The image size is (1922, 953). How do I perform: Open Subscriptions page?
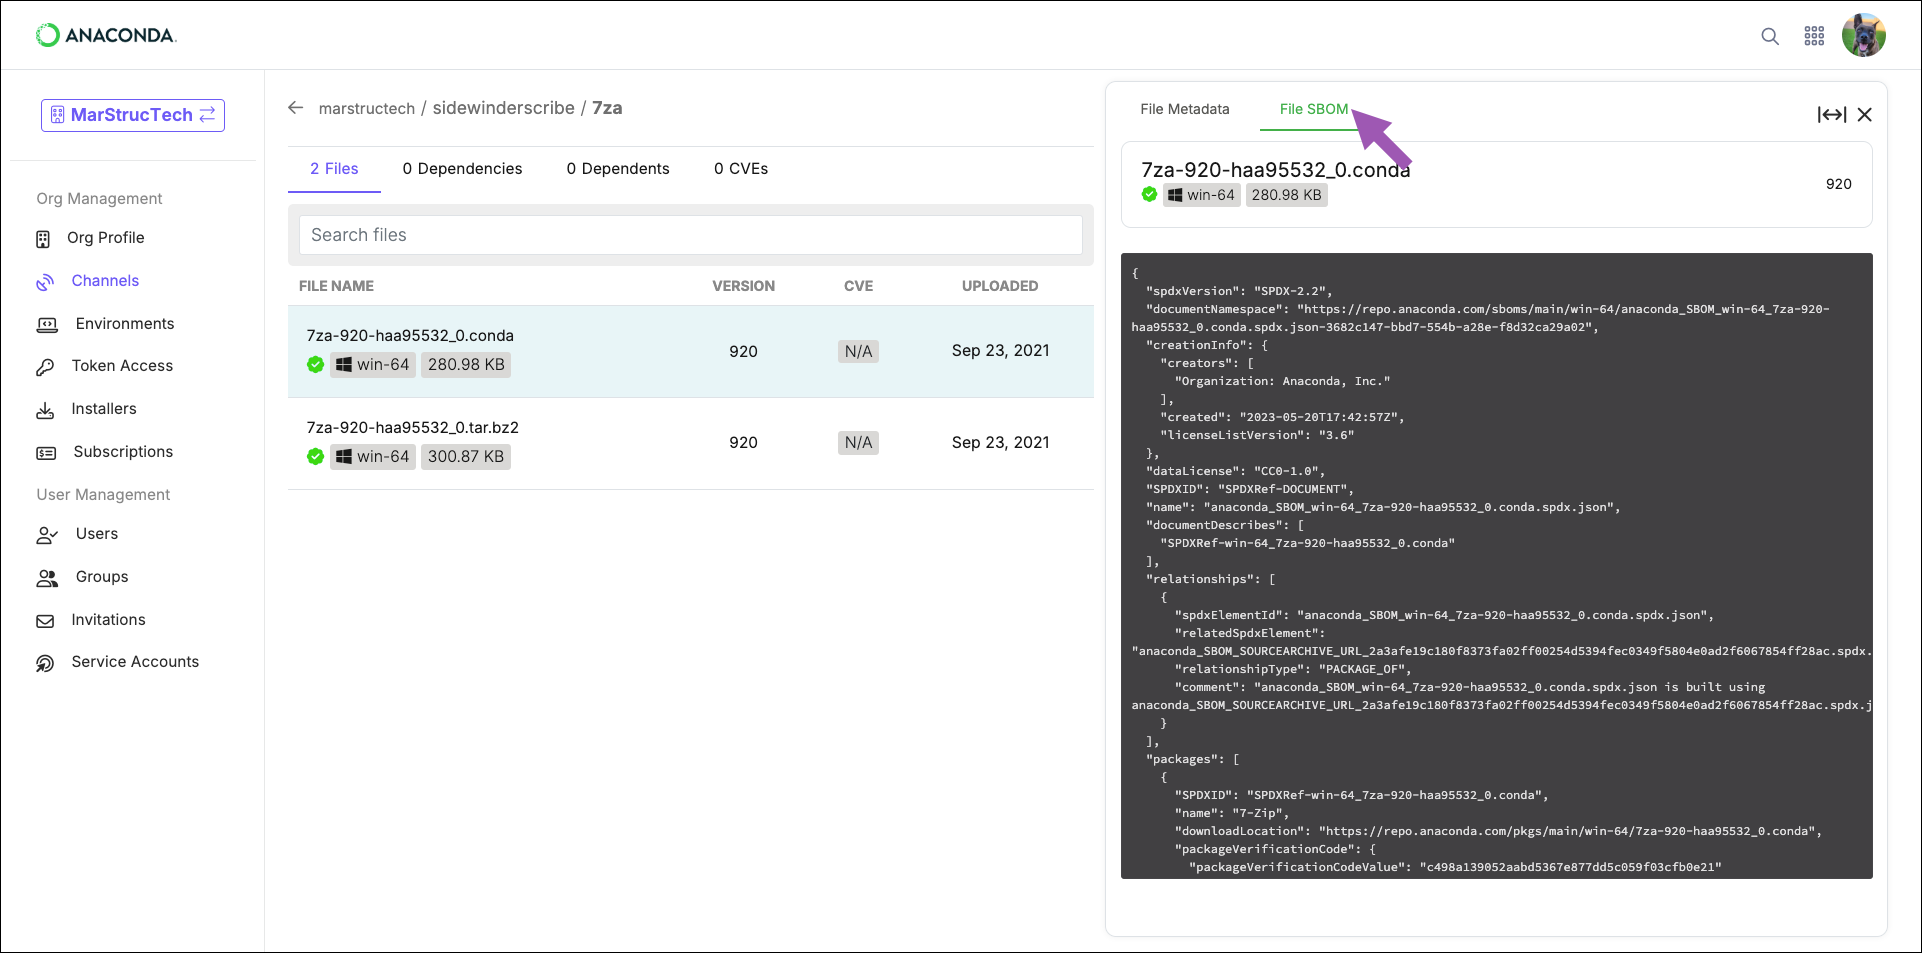tap(123, 452)
